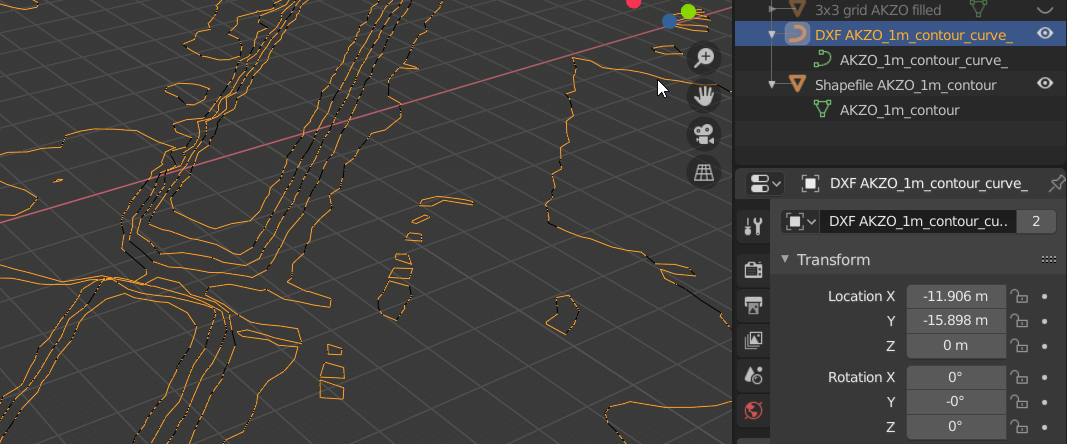Click the Location X field -11.906 m
The width and height of the screenshot is (1067, 444).
click(x=956, y=296)
